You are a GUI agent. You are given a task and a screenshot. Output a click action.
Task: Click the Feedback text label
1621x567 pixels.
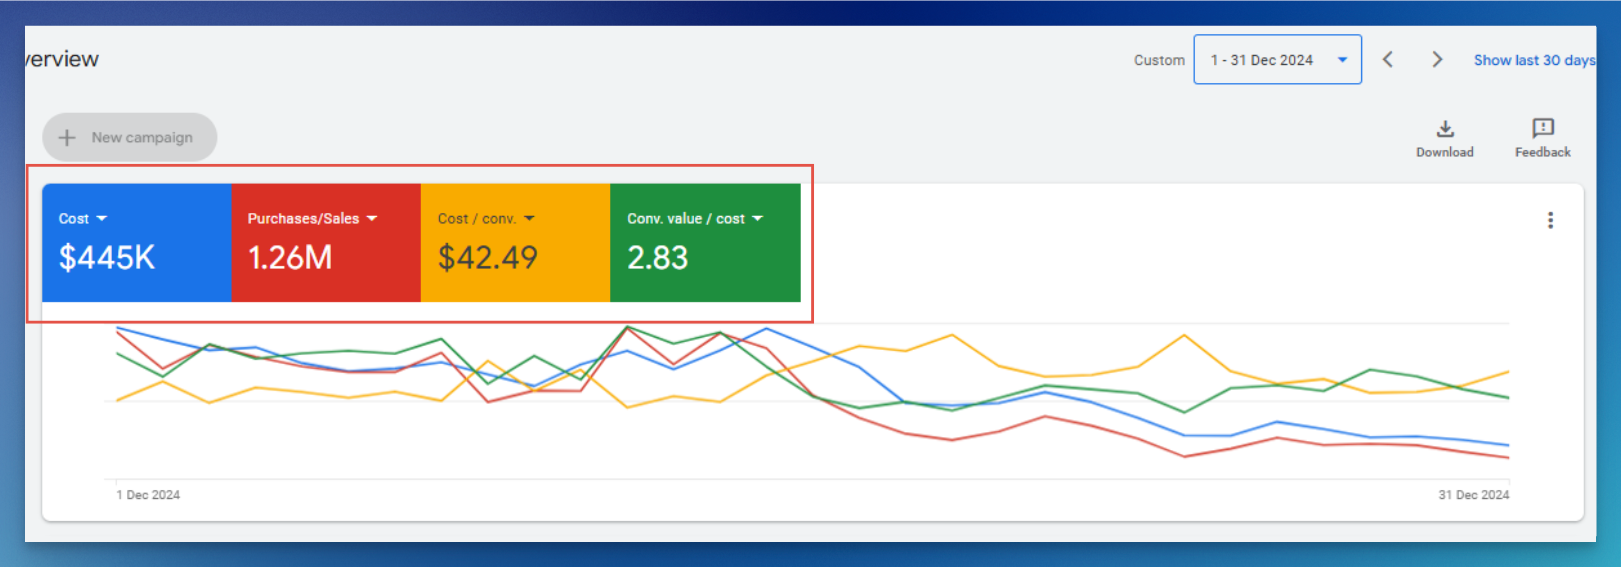[x=1543, y=152]
